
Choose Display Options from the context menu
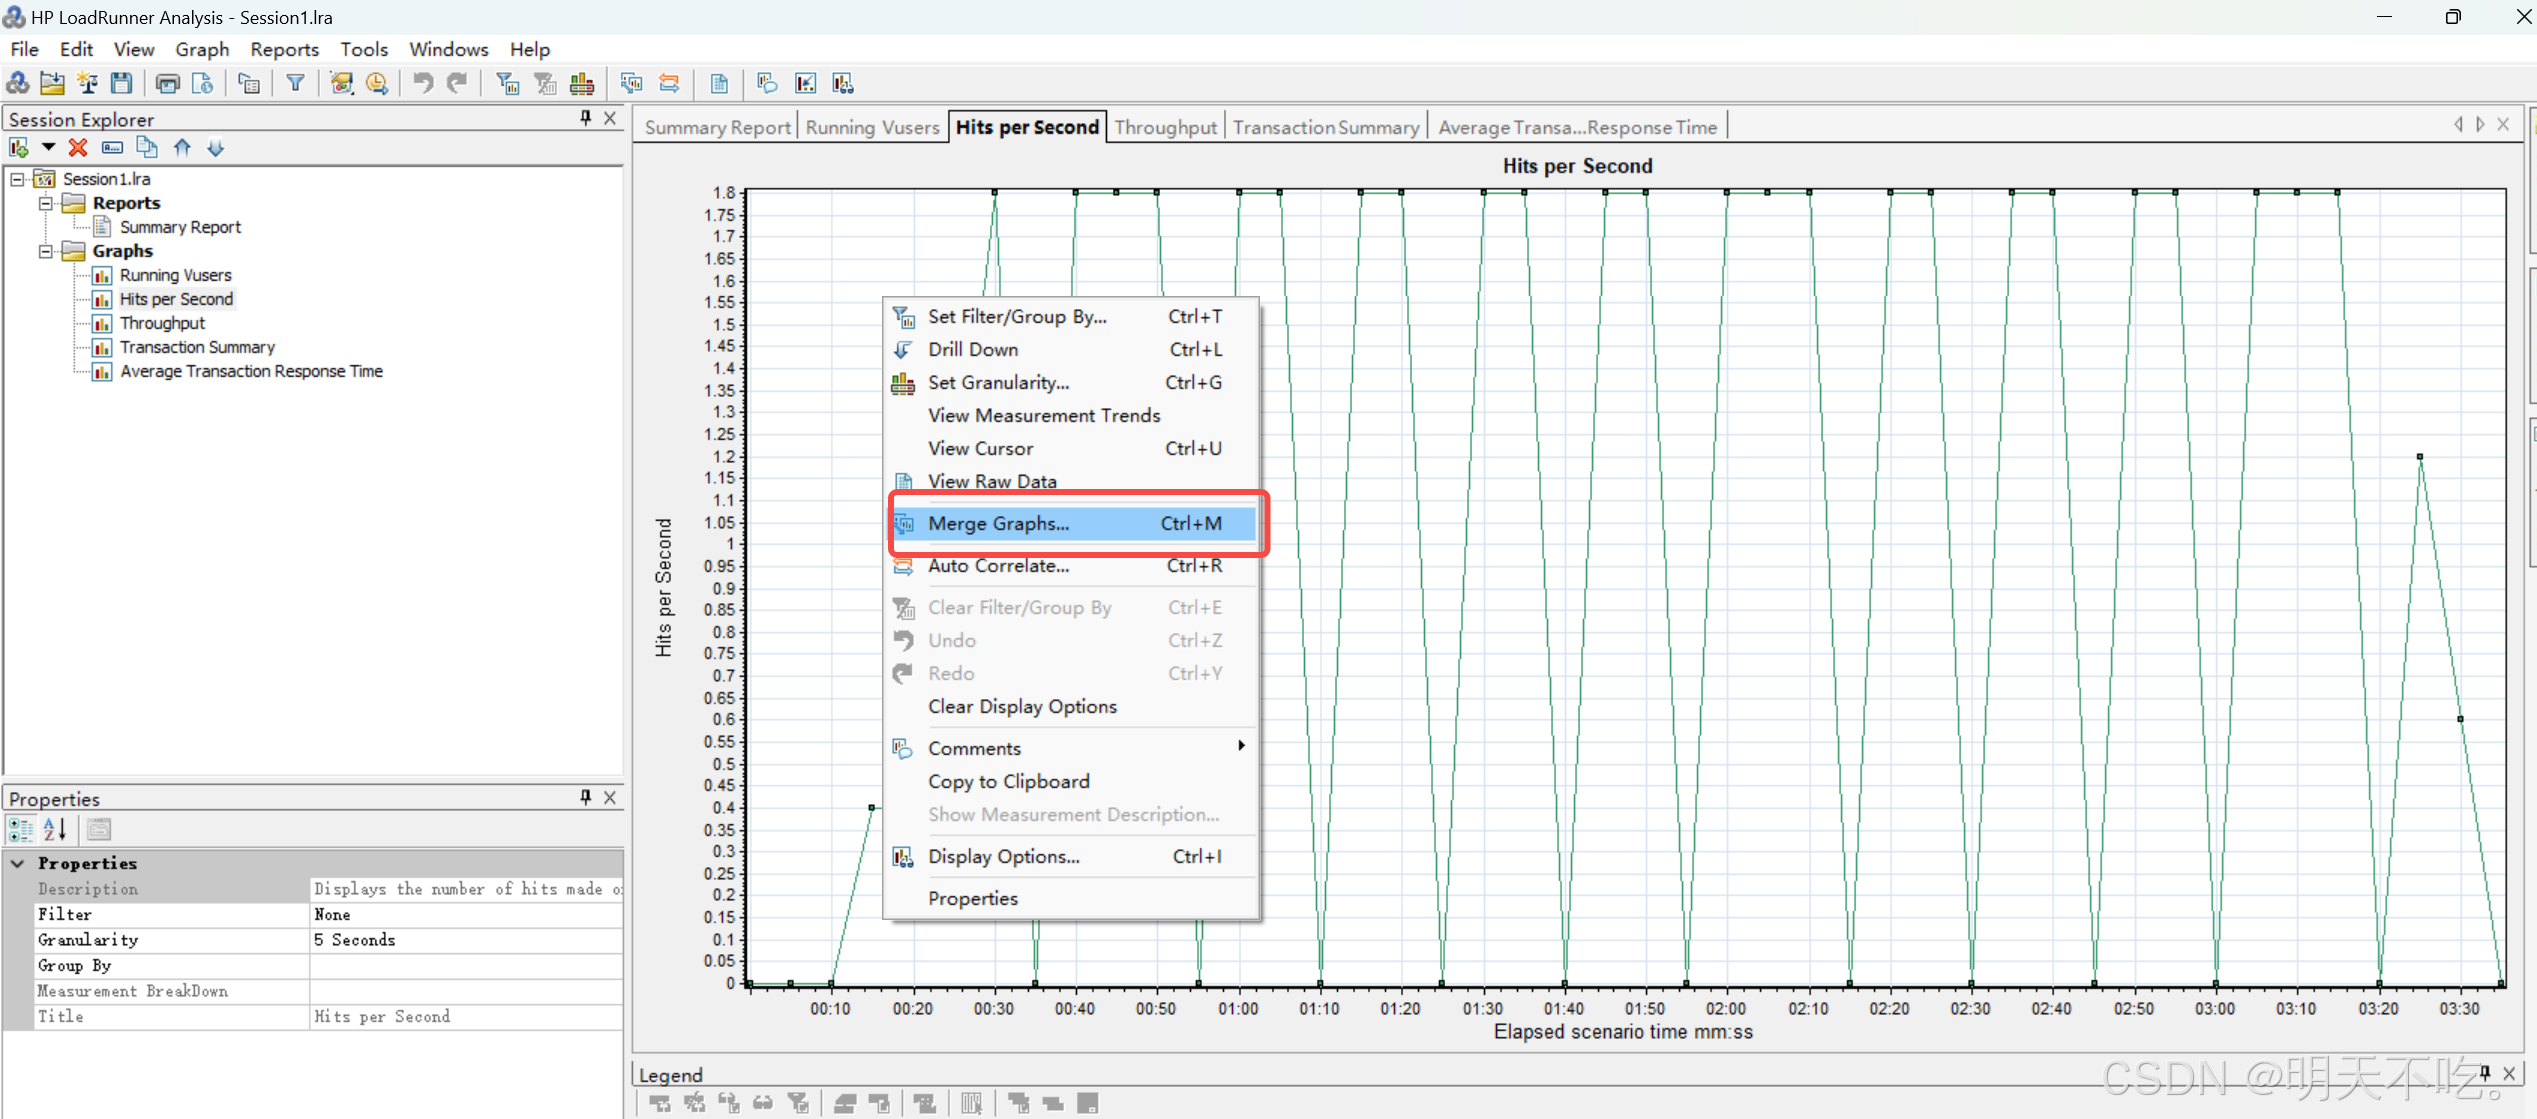point(1003,856)
